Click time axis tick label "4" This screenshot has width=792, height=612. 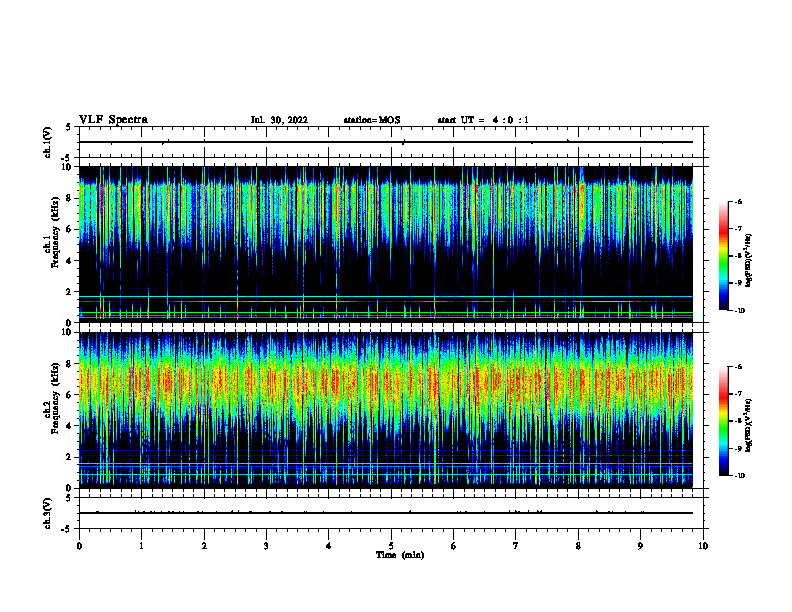tap(329, 546)
